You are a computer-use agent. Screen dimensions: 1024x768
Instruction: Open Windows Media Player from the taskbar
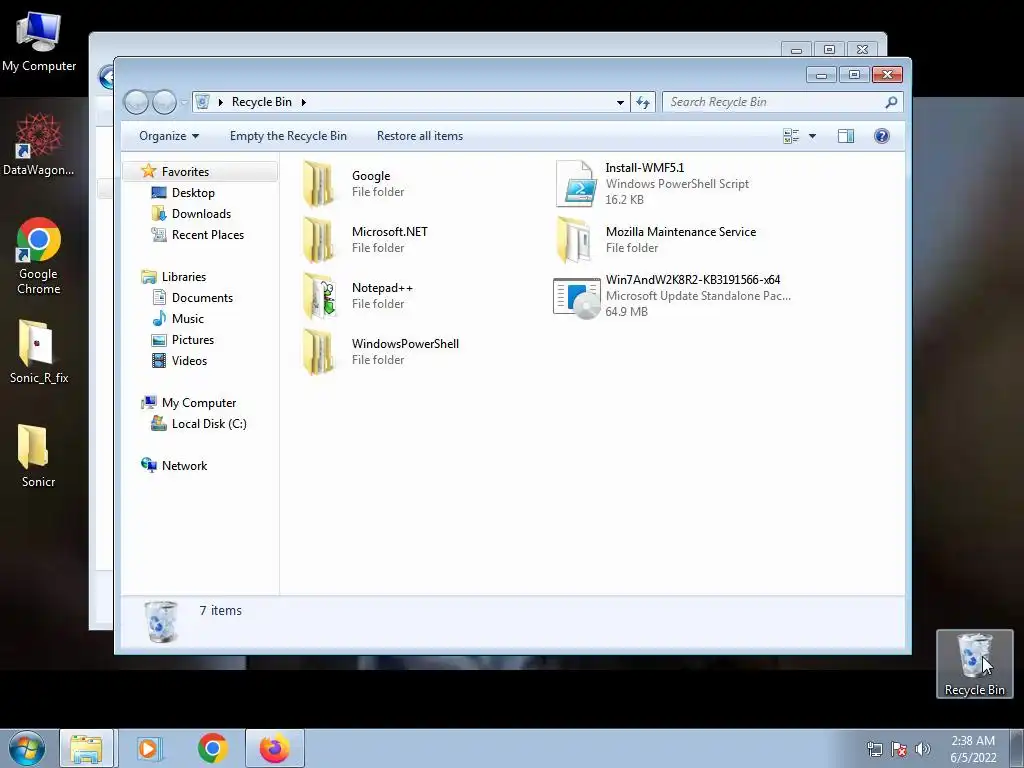point(149,748)
